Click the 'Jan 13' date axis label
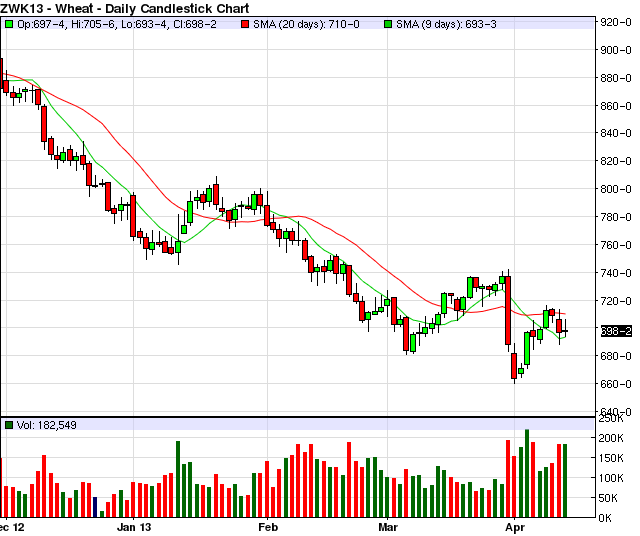 pyautogui.click(x=134, y=527)
